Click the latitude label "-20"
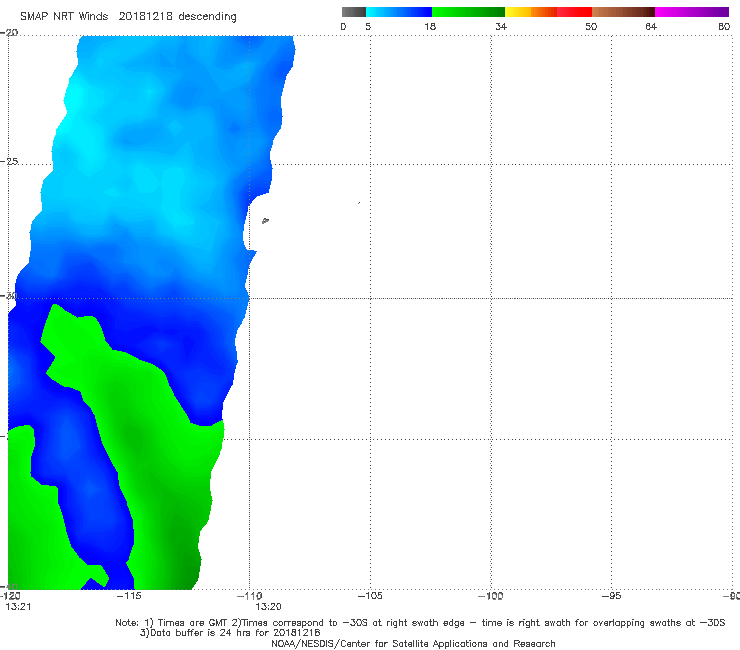This screenshot has height=650, width=740. pyautogui.click(x=9, y=32)
